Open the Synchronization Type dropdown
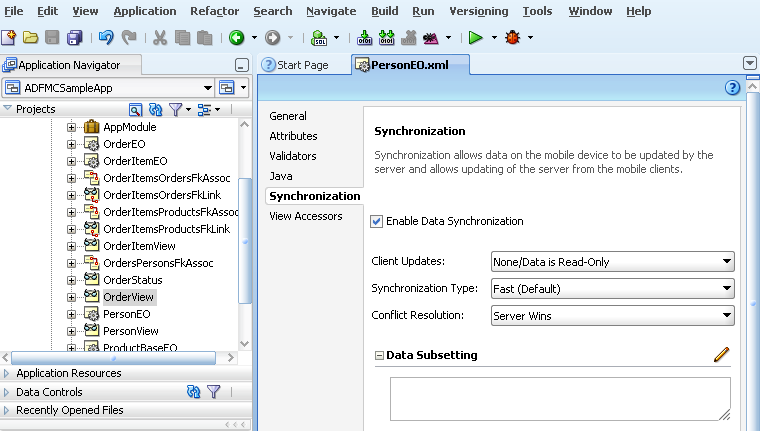This screenshot has width=760, height=431. tap(613, 288)
